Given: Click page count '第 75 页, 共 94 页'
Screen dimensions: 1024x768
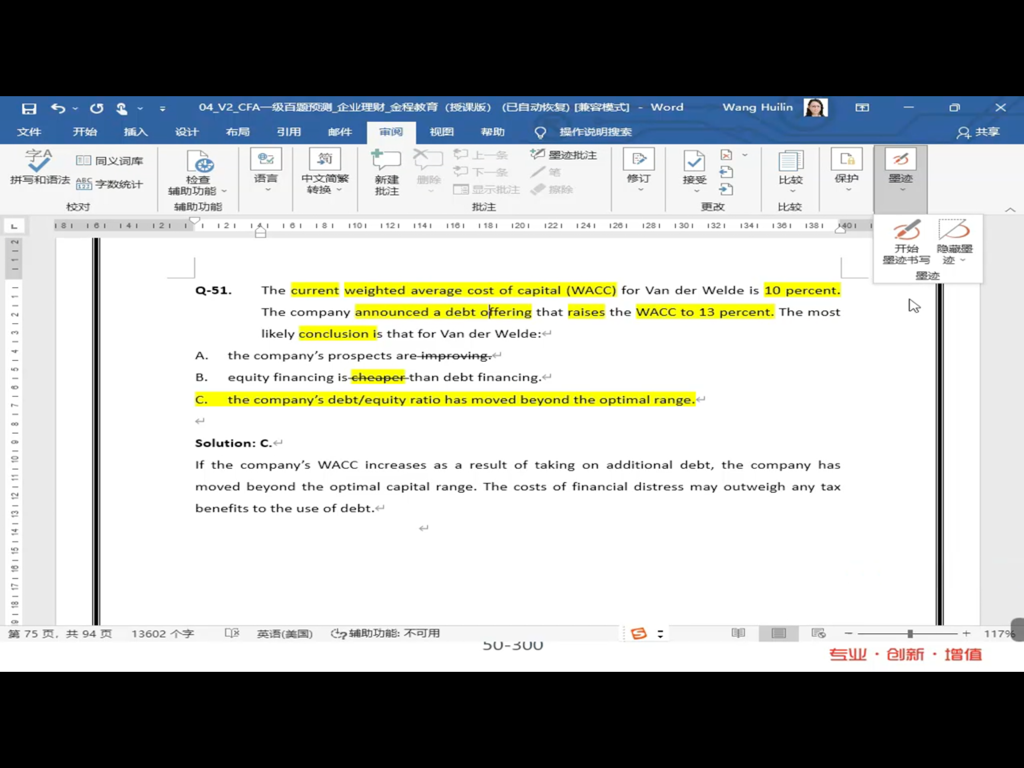Looking at the screenshot, I should click(x=60, y=633).
